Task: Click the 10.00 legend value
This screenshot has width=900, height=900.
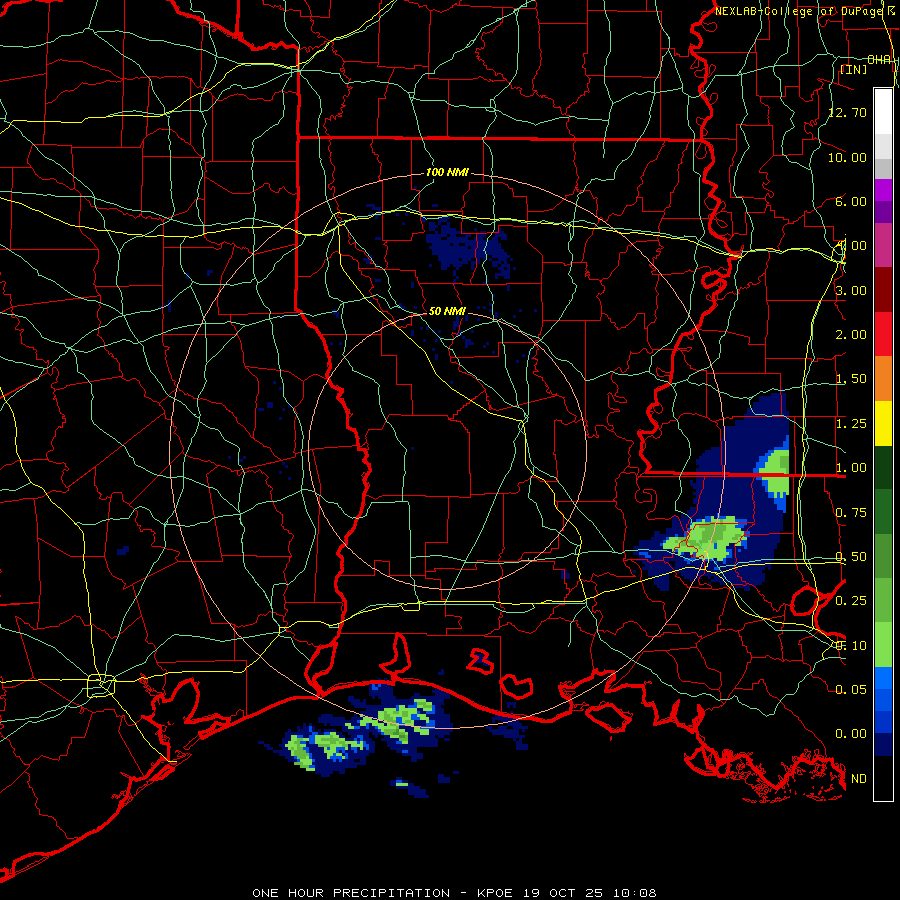Action: tap(847, 157)
